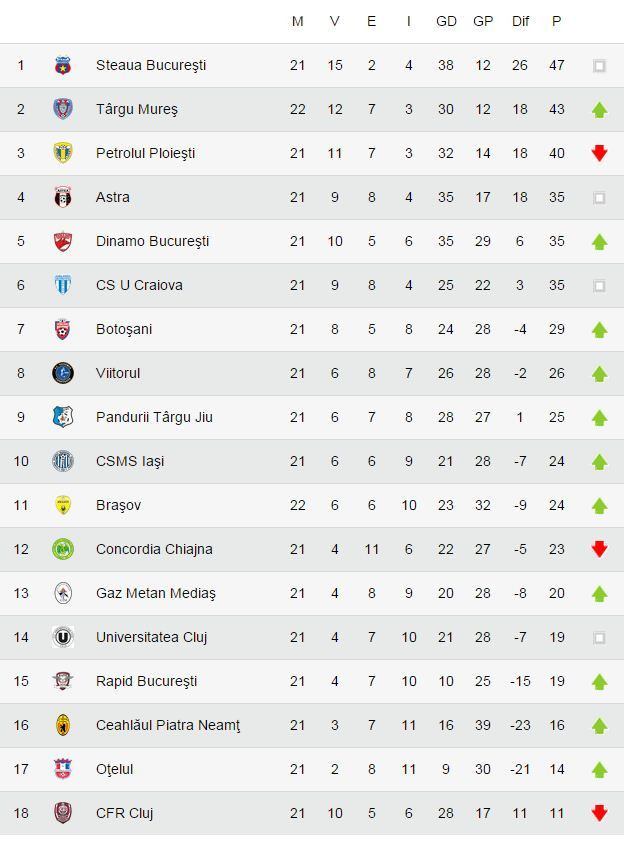Click the unchanged-position square for Steaua București
The image size is (631, 843).
(x=599, y=66)
